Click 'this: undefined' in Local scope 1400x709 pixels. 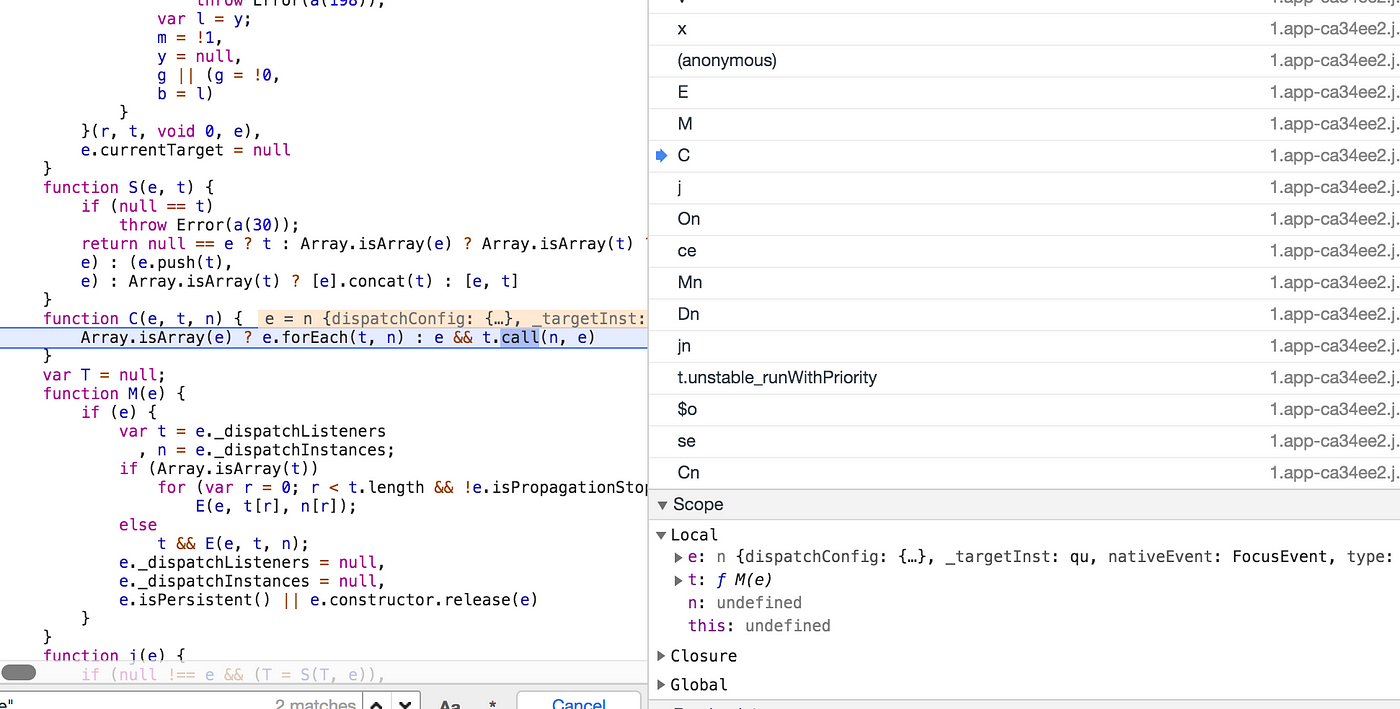(x=759, y=626)
